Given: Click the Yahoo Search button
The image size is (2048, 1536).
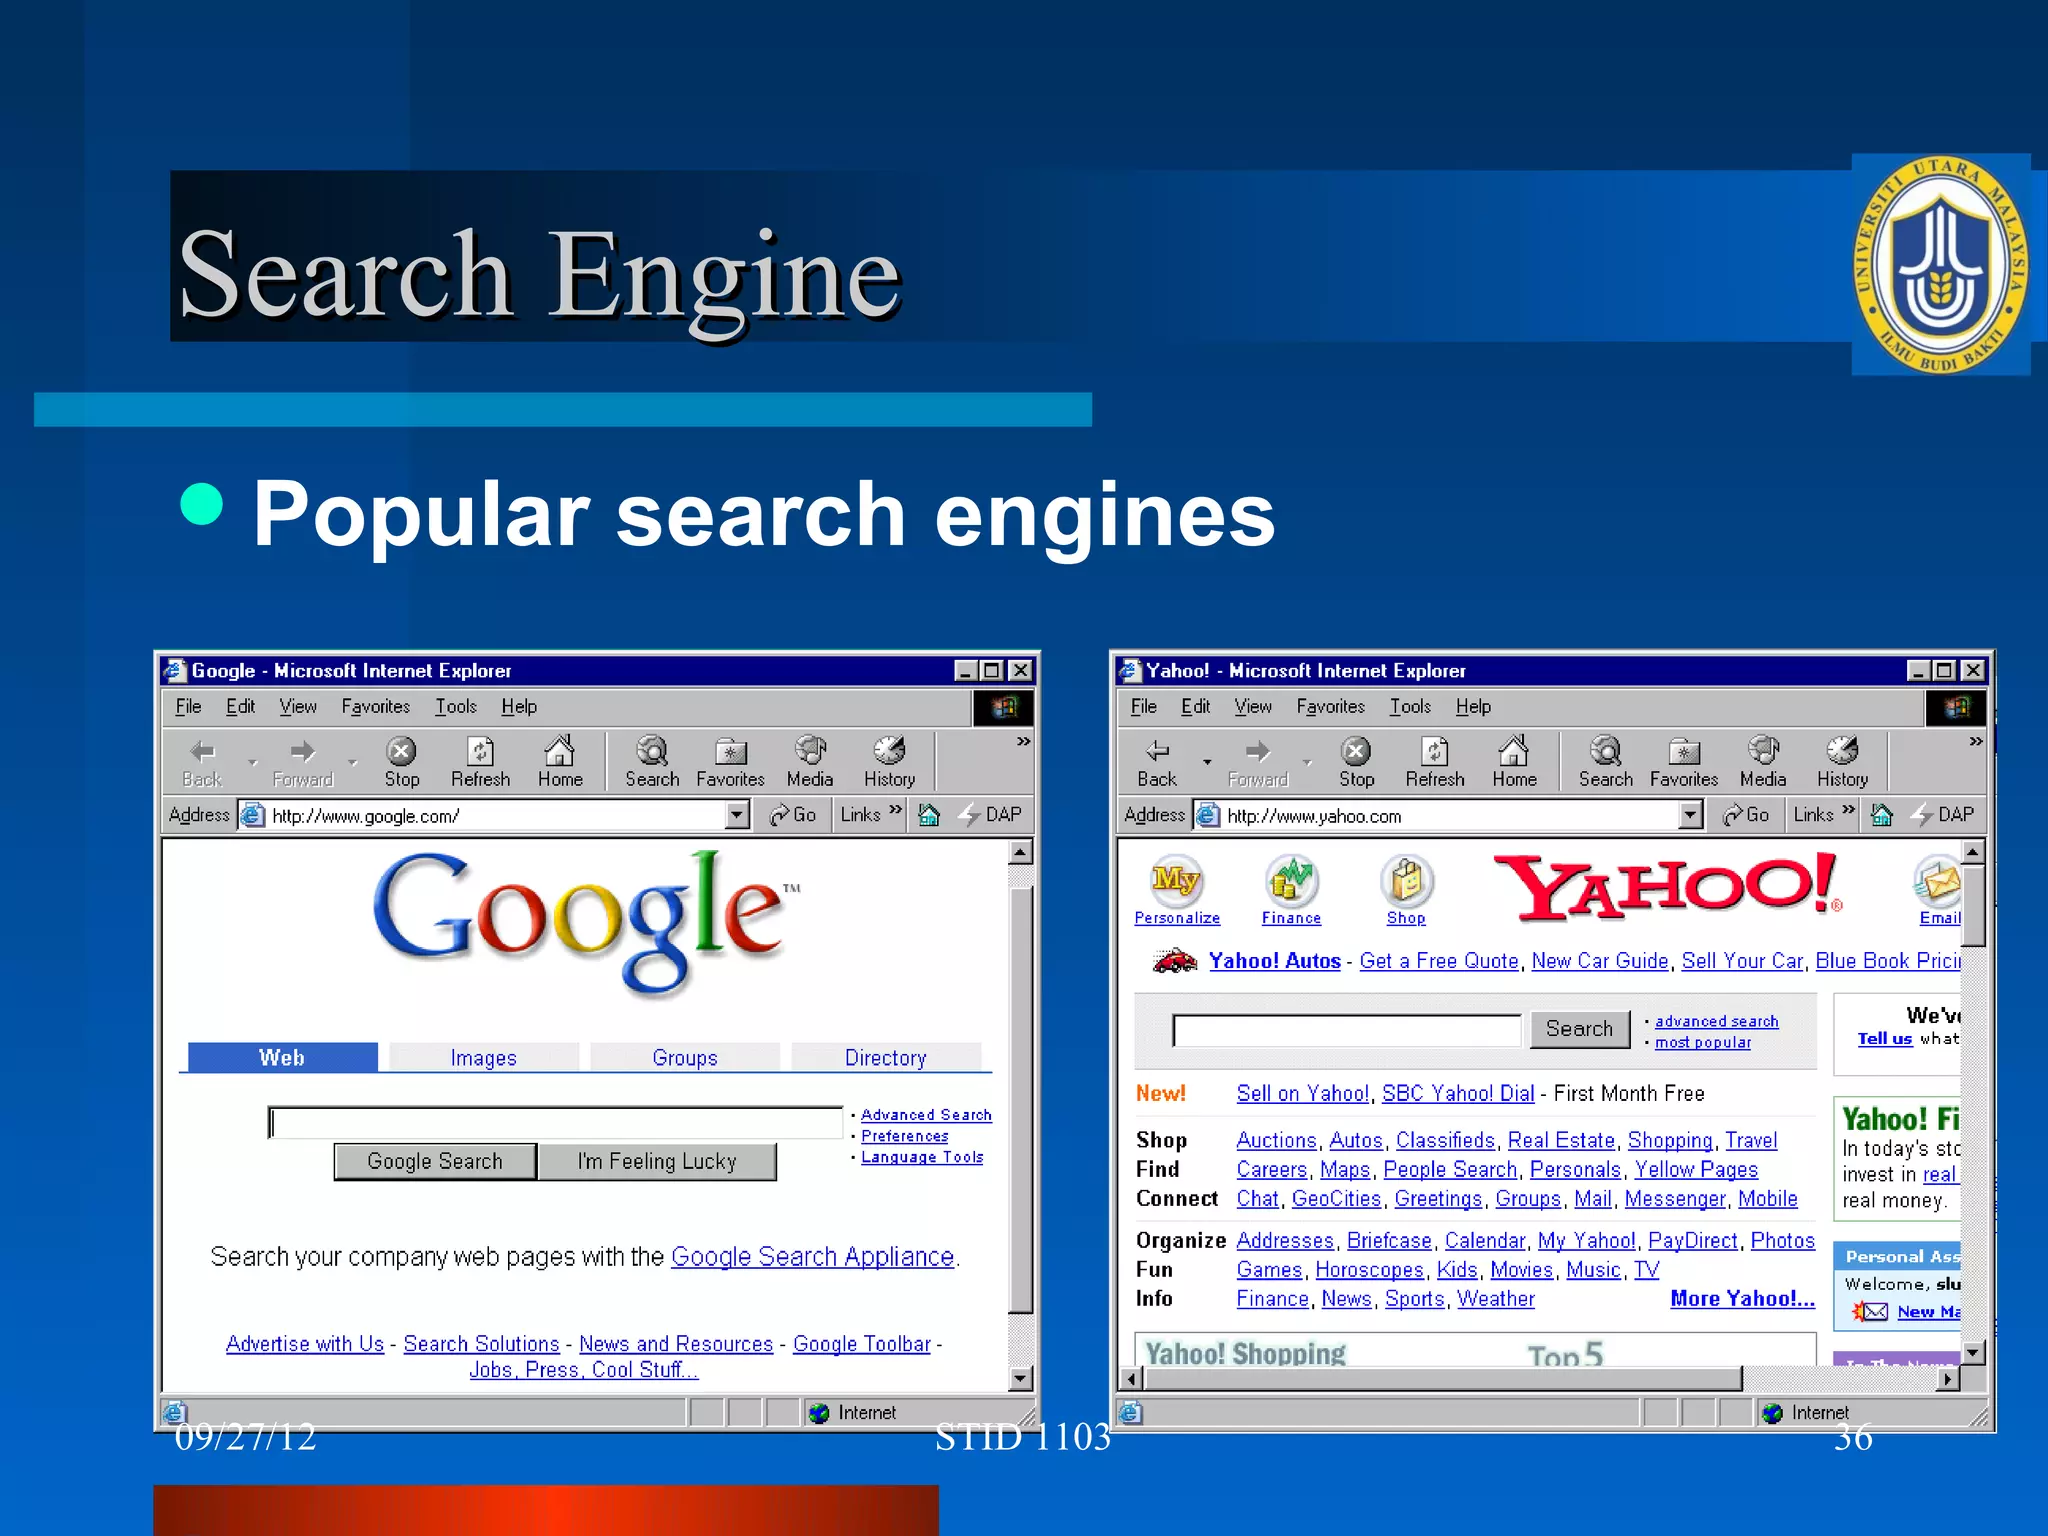Looking at the screenshot, I should pos(1579,1028).
